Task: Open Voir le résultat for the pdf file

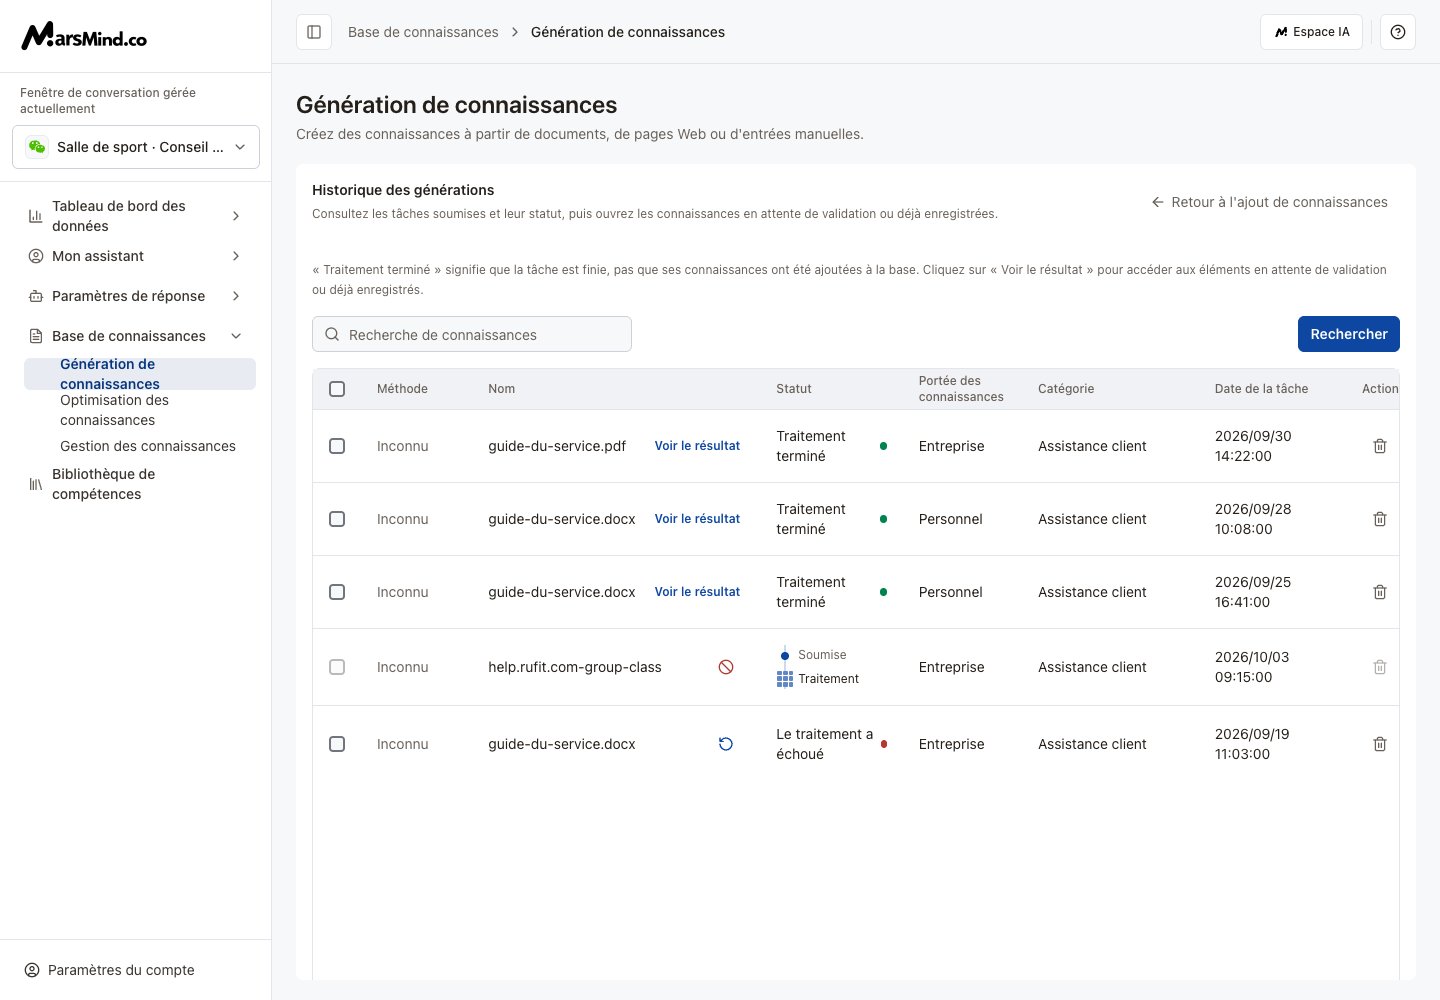Action: point(697,446)
